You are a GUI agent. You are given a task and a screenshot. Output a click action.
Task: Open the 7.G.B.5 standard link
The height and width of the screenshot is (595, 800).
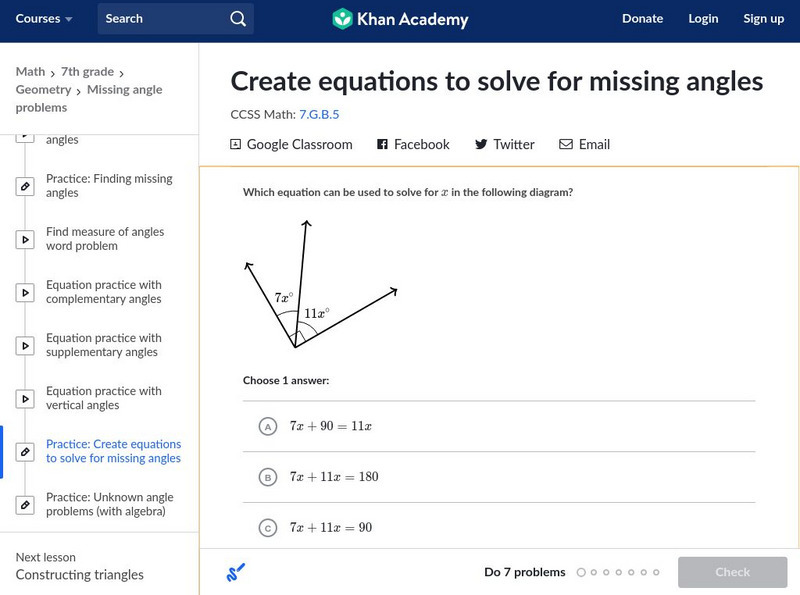[319, 114]
